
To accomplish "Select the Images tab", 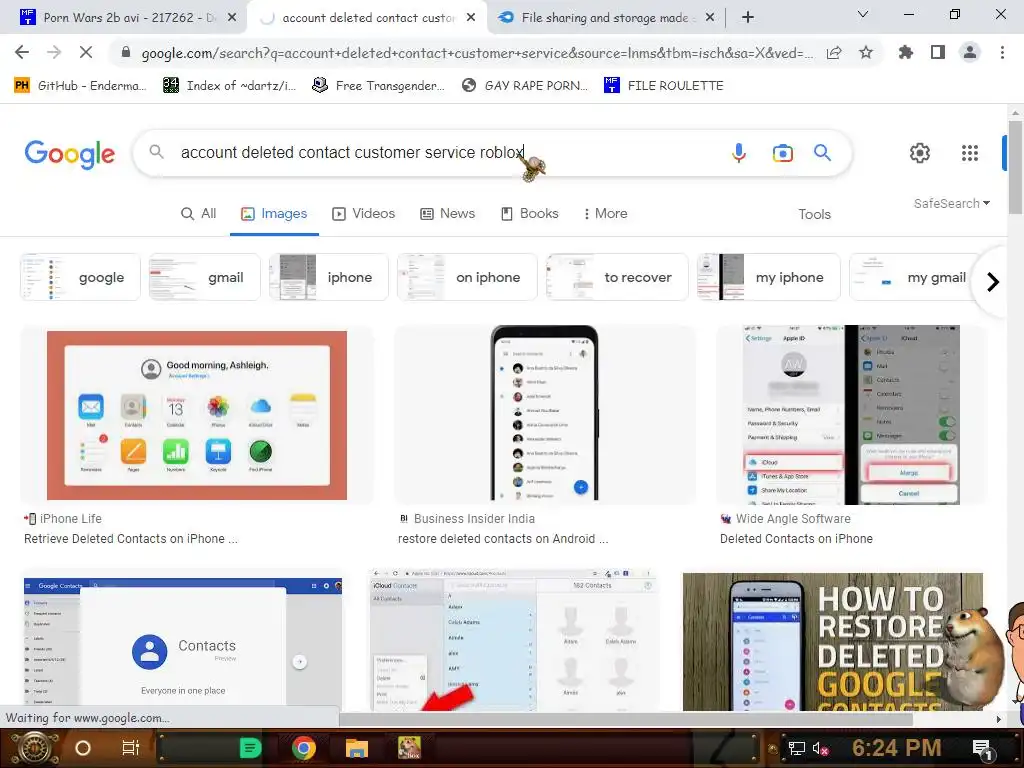I will tap(274, 214).
